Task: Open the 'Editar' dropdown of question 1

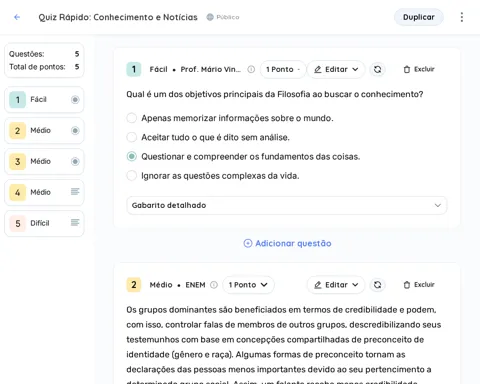Action: [x=336, y=69]
